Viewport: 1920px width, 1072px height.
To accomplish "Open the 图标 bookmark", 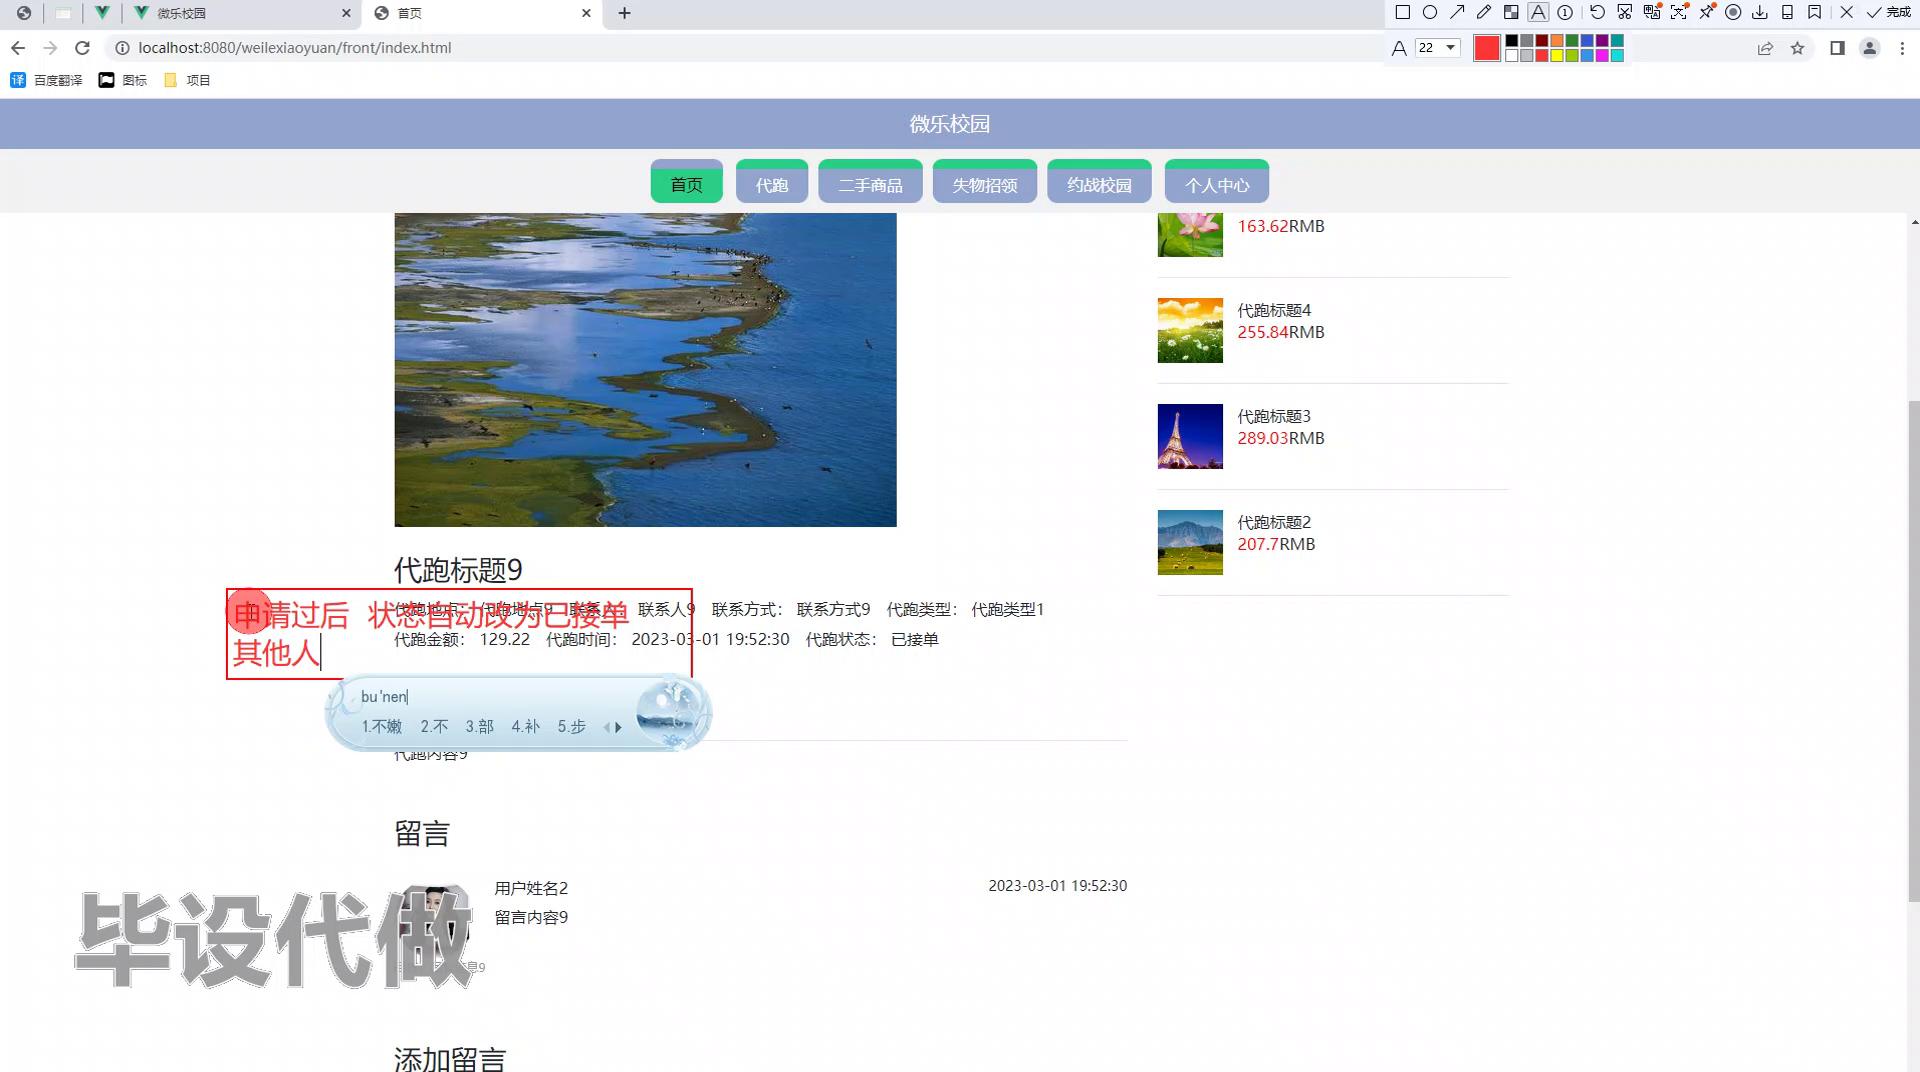I will 123,80.
